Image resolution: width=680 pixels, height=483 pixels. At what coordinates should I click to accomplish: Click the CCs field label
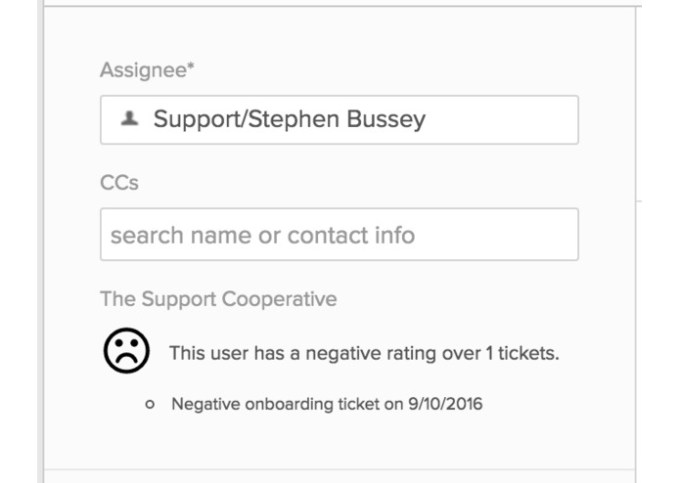point(119,183)
